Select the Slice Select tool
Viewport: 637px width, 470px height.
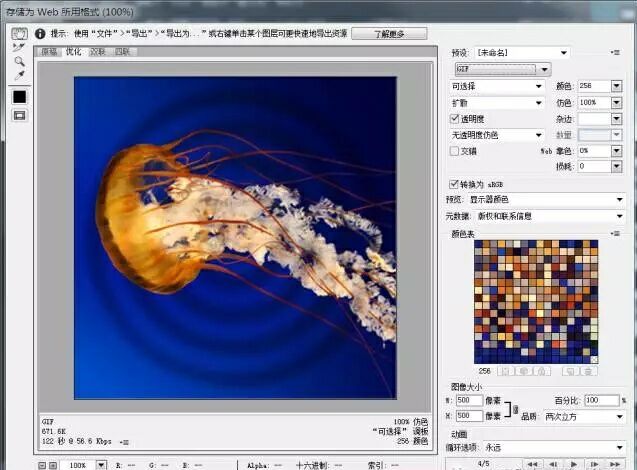pyautogui.click(x=18, y=47)
